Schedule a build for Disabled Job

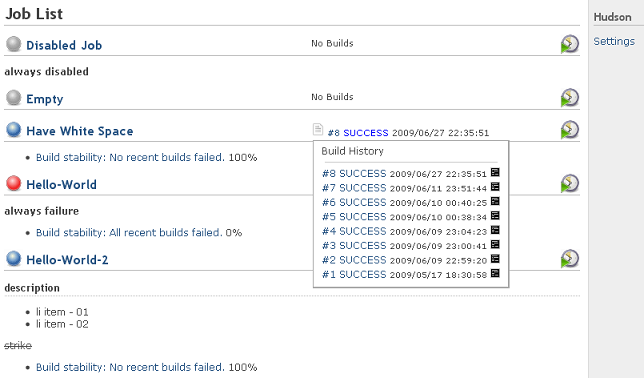pyautogui.click(x=570, y=44)
